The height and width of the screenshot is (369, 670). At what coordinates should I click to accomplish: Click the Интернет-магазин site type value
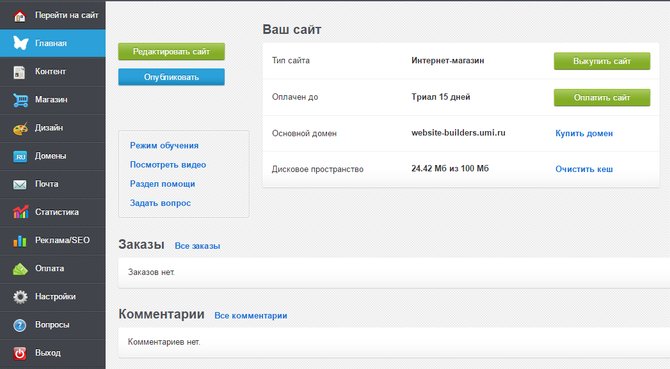448,61
